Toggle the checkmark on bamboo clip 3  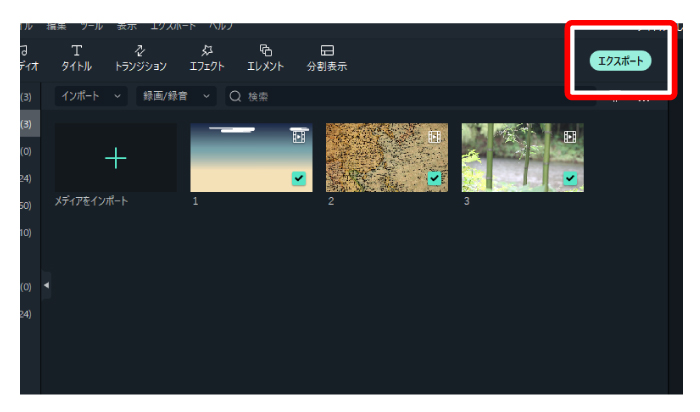coord(570,178)
